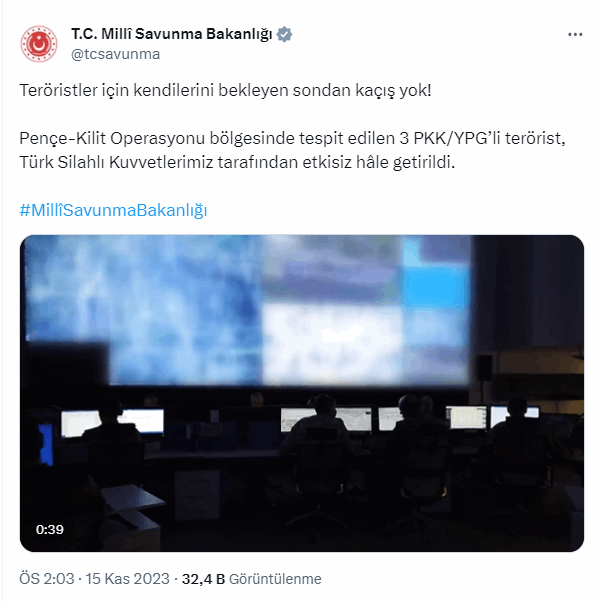Open the Millî Savunma Bakanlığı profile avatar
This screenshot has height=601, width=597.
(39, 44)
